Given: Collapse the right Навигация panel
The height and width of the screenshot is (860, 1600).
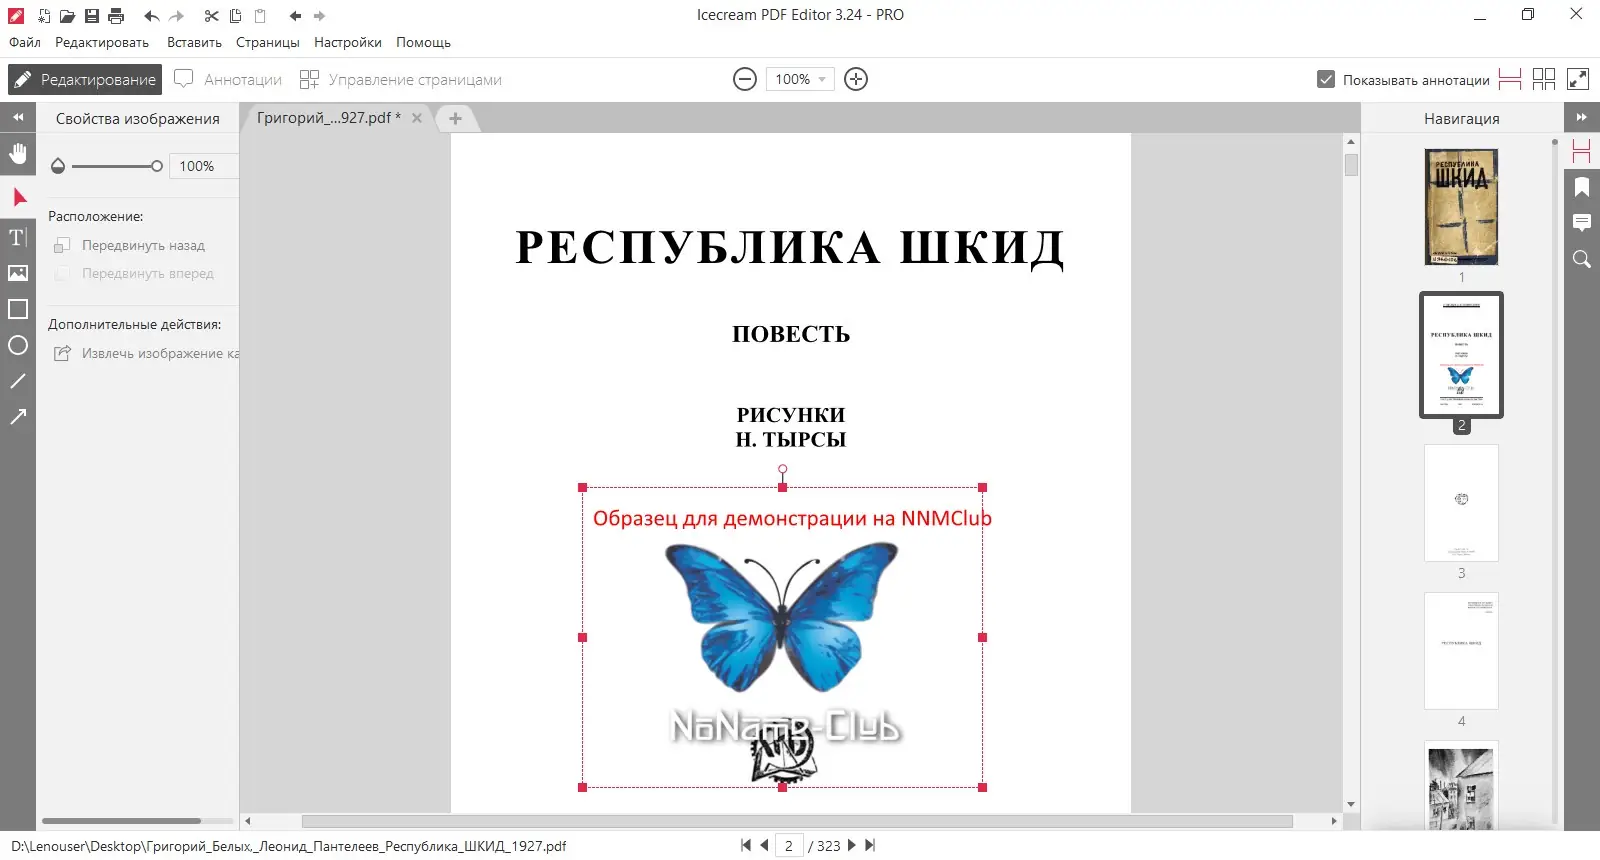Looking at the screenshot, I should (x=1582, y=117).
